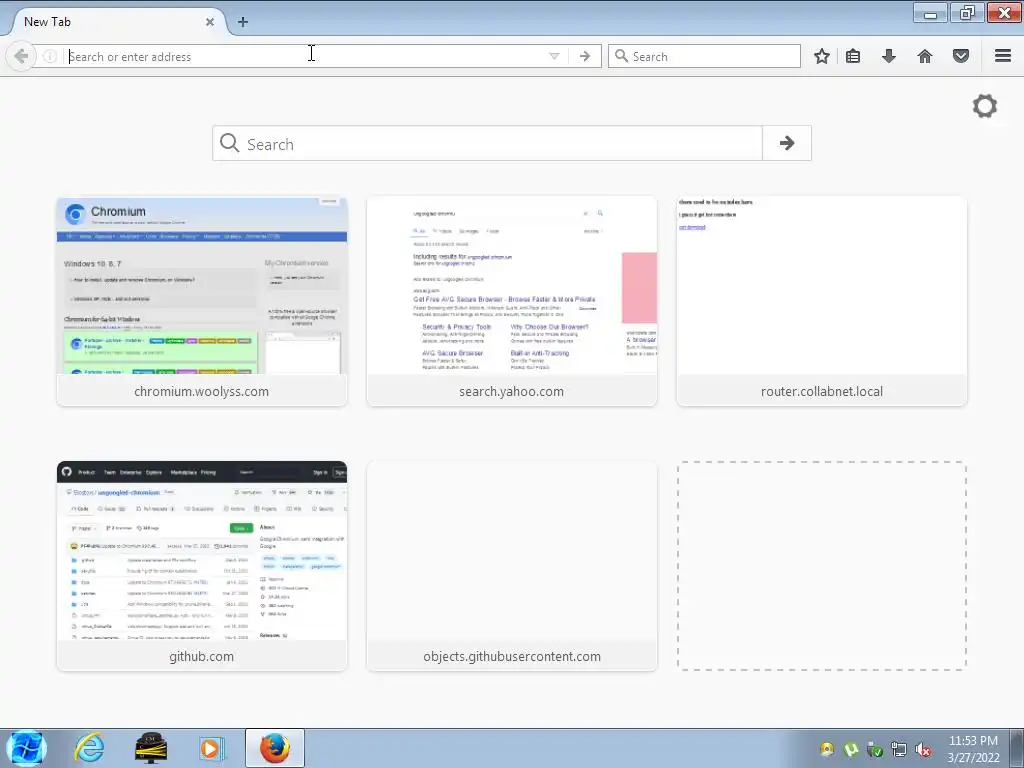The width and height of the screenshot is (1024, 768).
Task: Click the yellow tray icon left of uTorrent
Action: pyautogui.click(x=827, y=750)
